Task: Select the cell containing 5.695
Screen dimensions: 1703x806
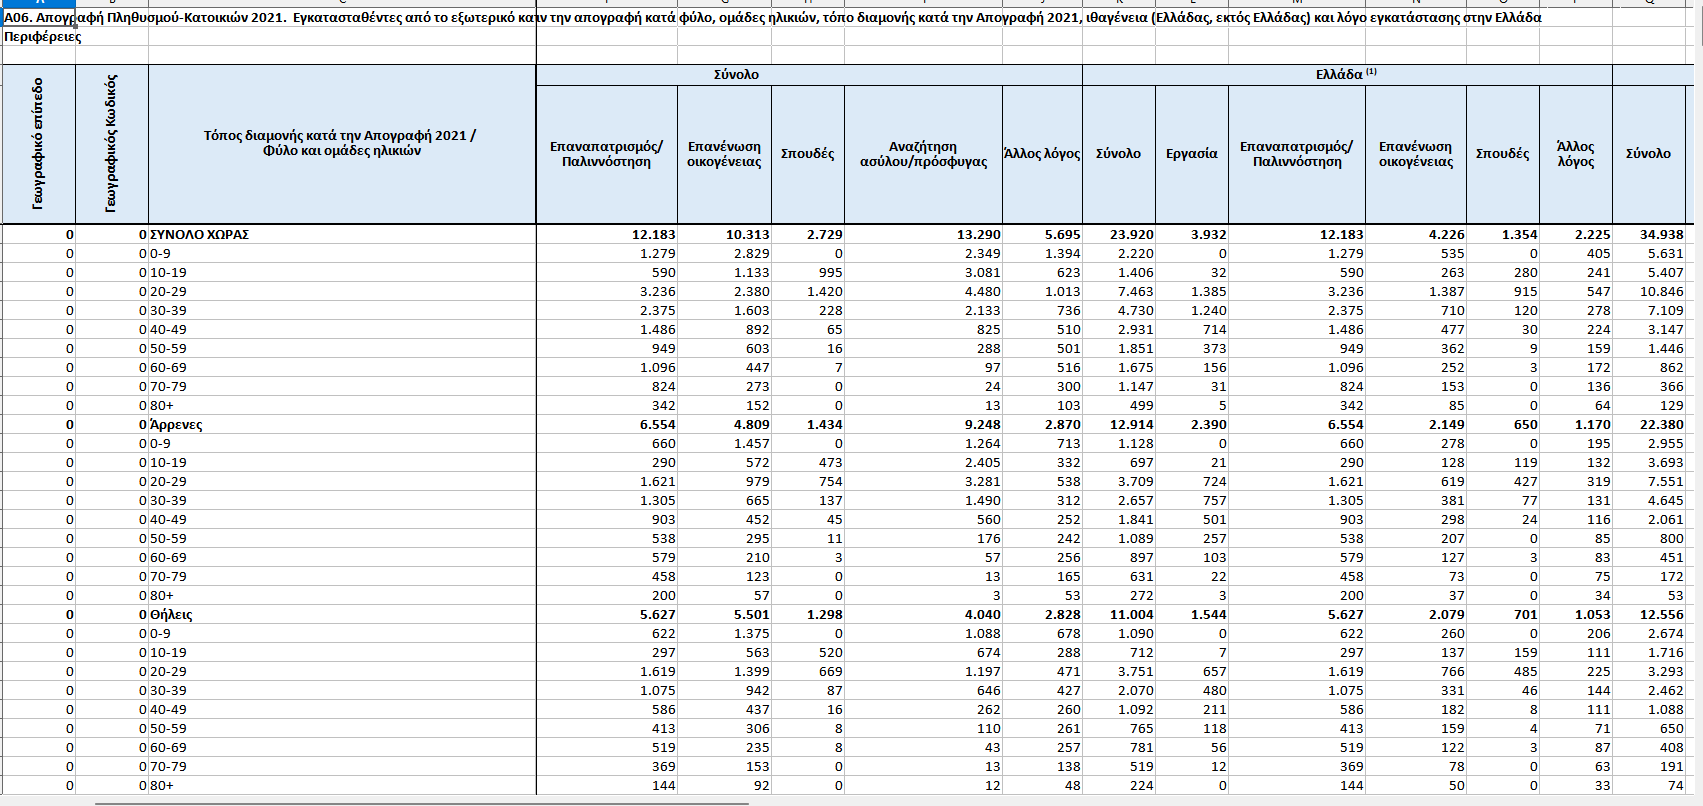Action: (x=1043, y=235)
